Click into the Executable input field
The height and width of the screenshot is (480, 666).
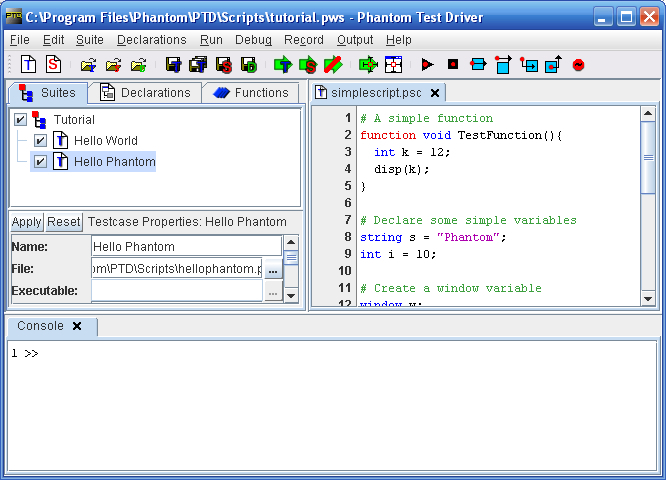point(177,291)
